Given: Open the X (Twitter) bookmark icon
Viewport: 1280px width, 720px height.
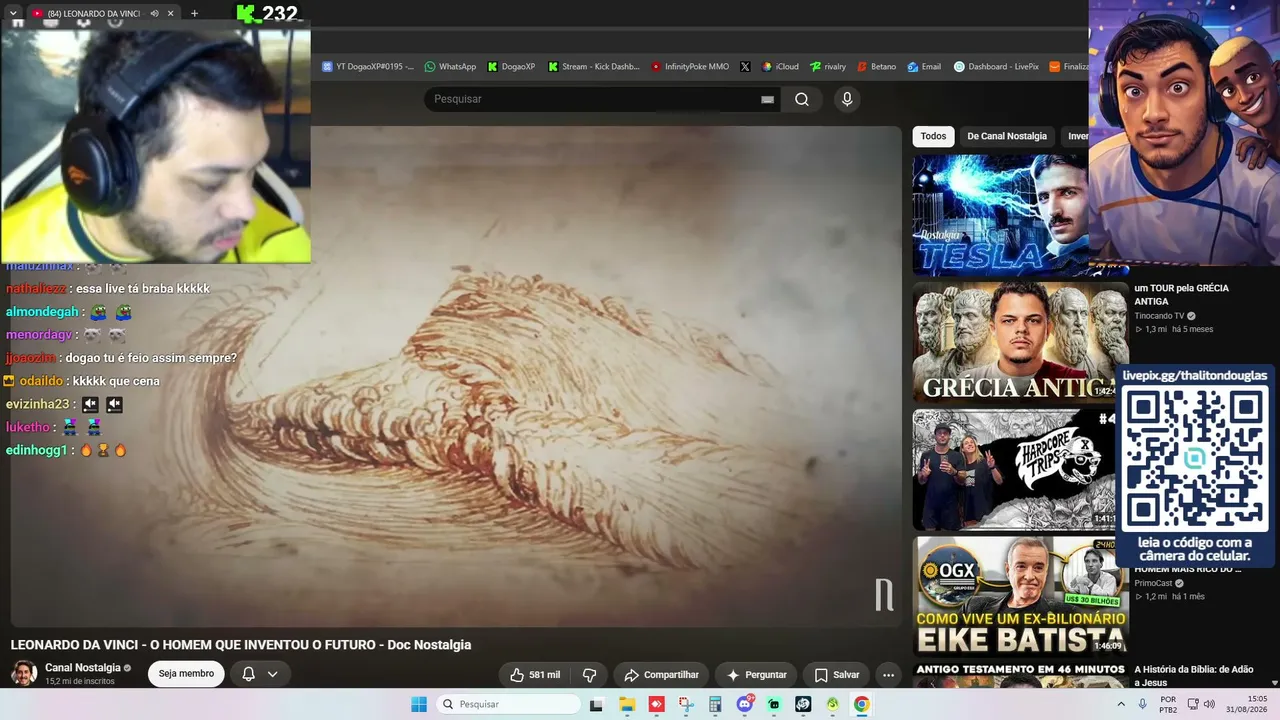Looking at the screenshot, I should pos(745,67).
